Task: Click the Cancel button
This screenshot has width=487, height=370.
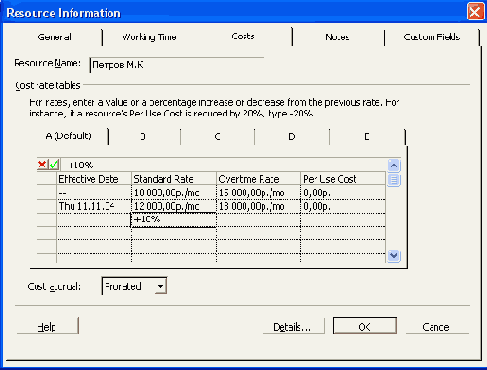Action: coord(437,326)
